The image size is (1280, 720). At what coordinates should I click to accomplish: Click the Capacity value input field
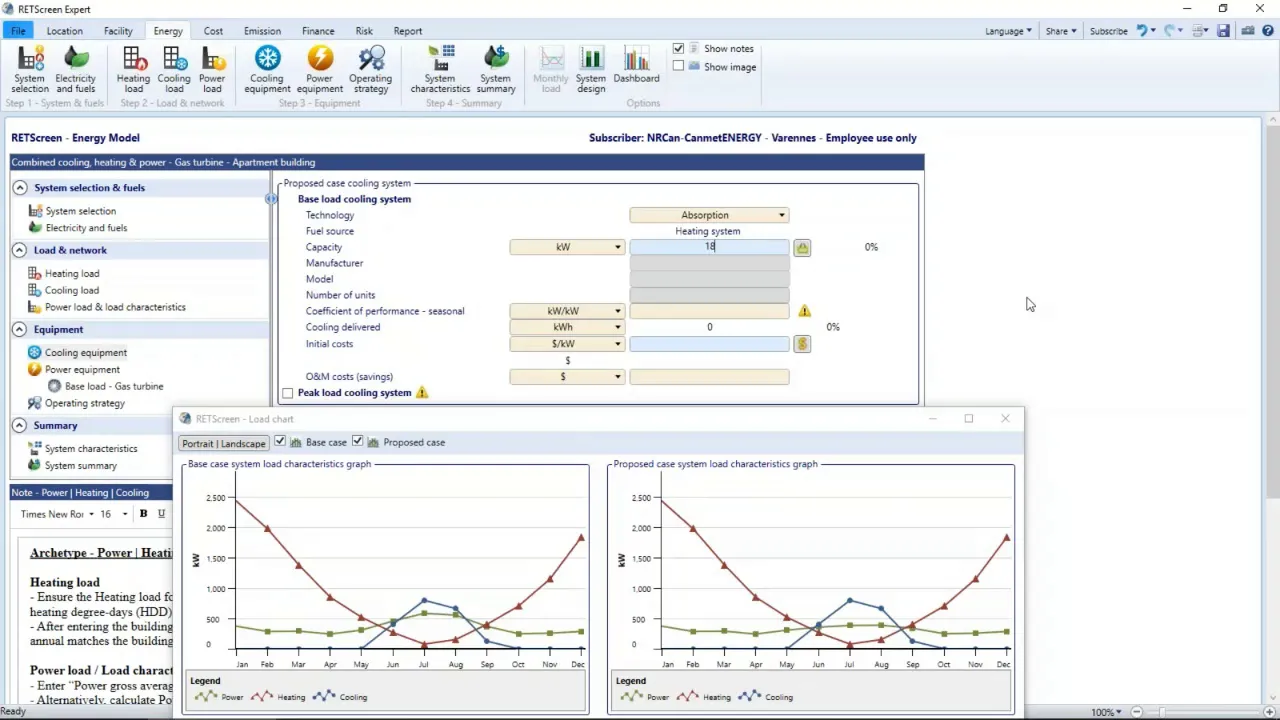(709, 247)
